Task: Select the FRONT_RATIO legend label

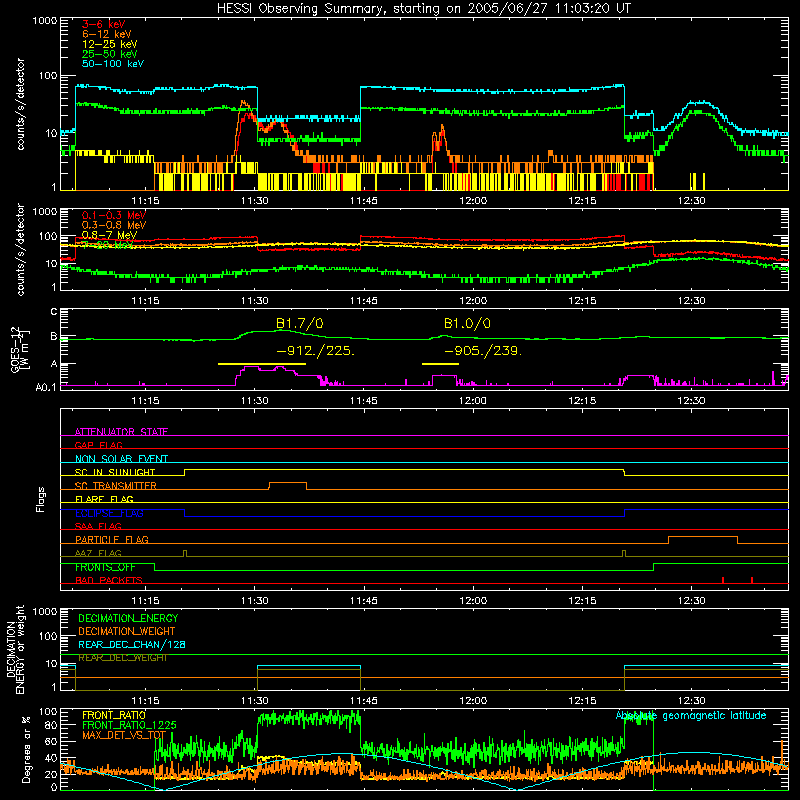Action: [x=114, y=715]
